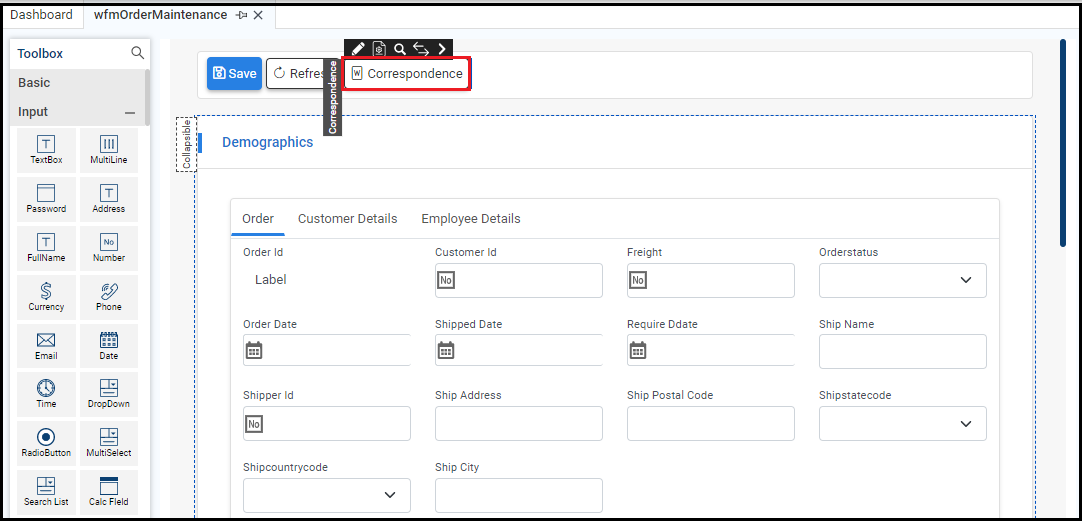Image resolution: width=1082 pixels, height=521 pixels.
Task: Select the TextBox control in Toolbox
Action: point(46,150)
